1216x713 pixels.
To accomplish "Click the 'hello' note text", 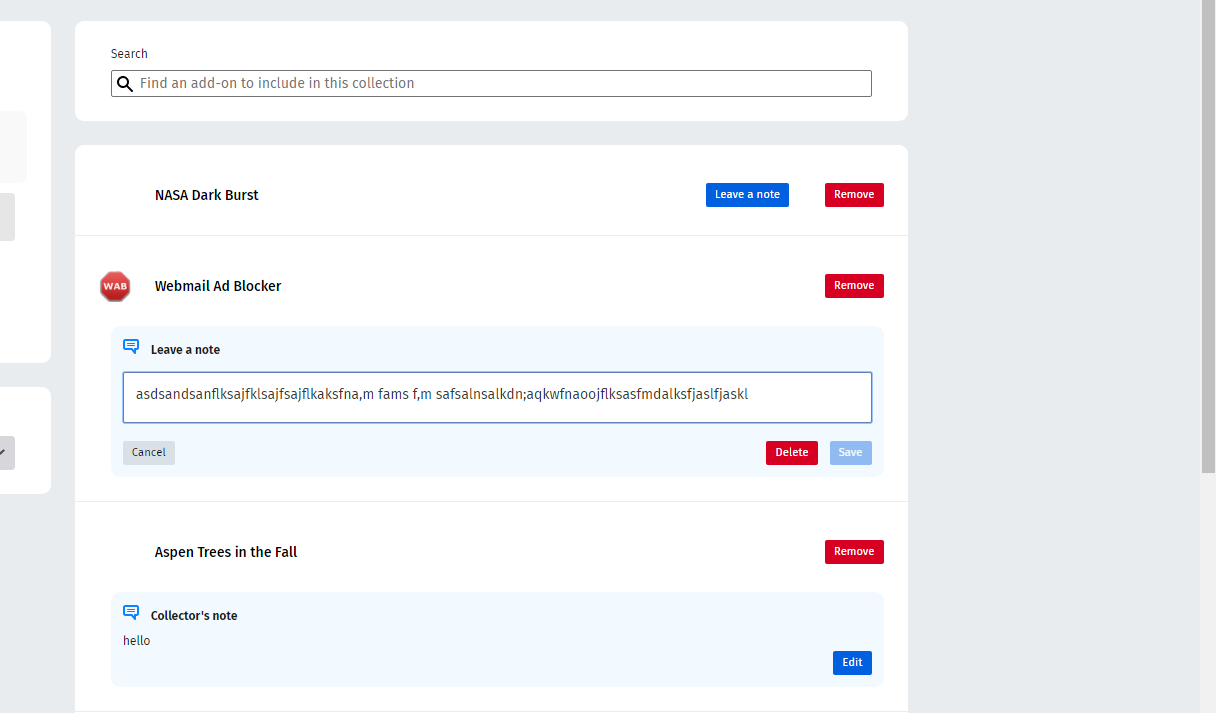I will [x=137, y=641].
